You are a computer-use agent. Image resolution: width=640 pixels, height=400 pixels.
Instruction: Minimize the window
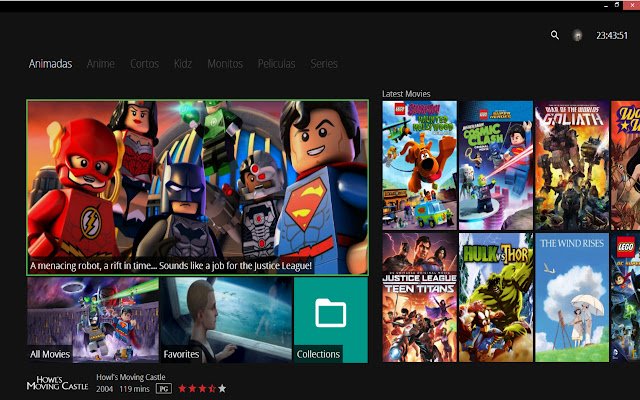pyautogui.click(x=606, y=6)
